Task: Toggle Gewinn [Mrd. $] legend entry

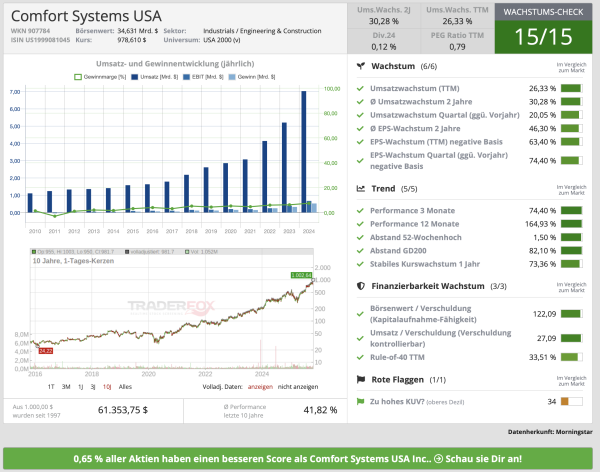Action: 254,76
